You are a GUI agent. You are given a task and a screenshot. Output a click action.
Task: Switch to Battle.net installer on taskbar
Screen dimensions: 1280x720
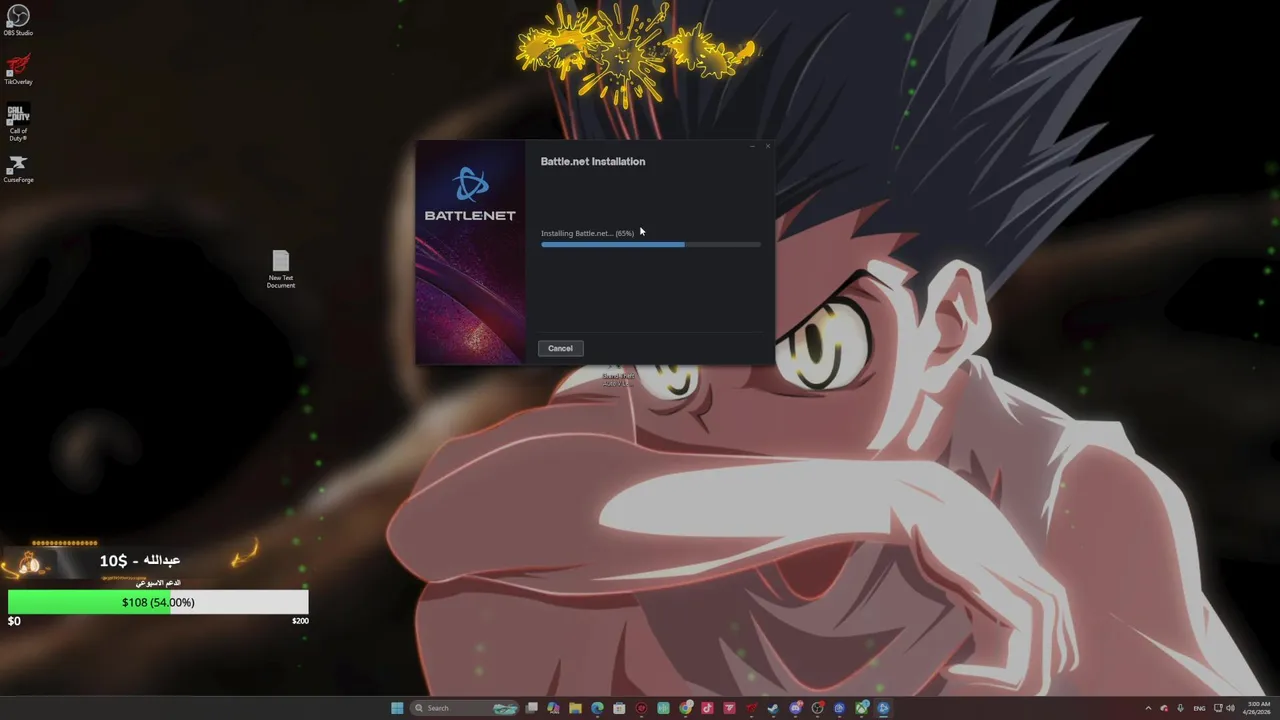tap(883, 708)
